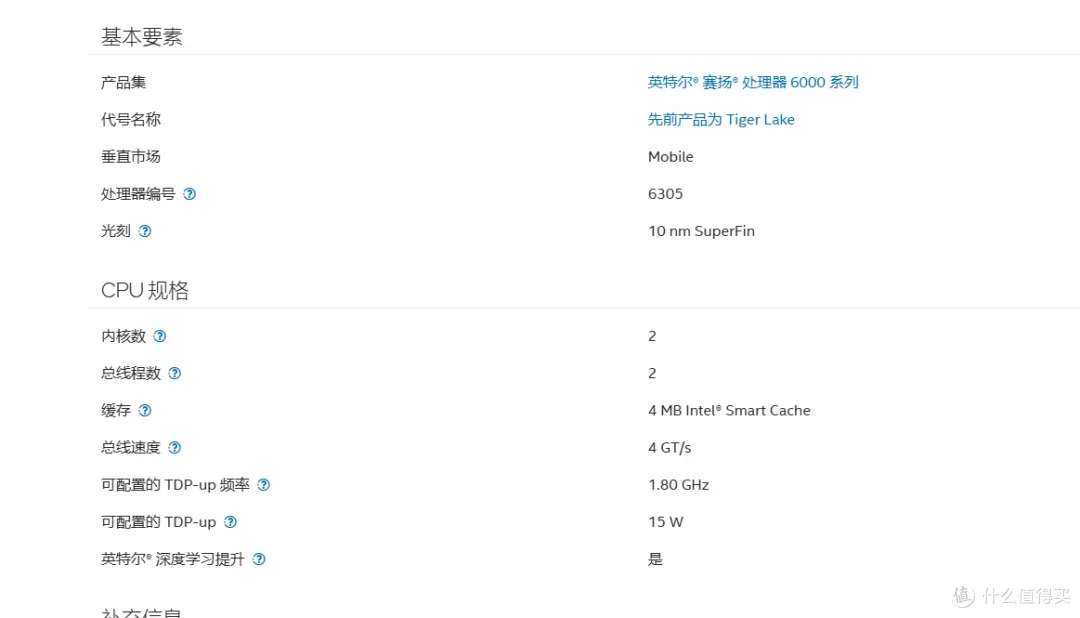Click the 1.80 GHz frequency value
1080x618 pixels.
tap(678, 484)
